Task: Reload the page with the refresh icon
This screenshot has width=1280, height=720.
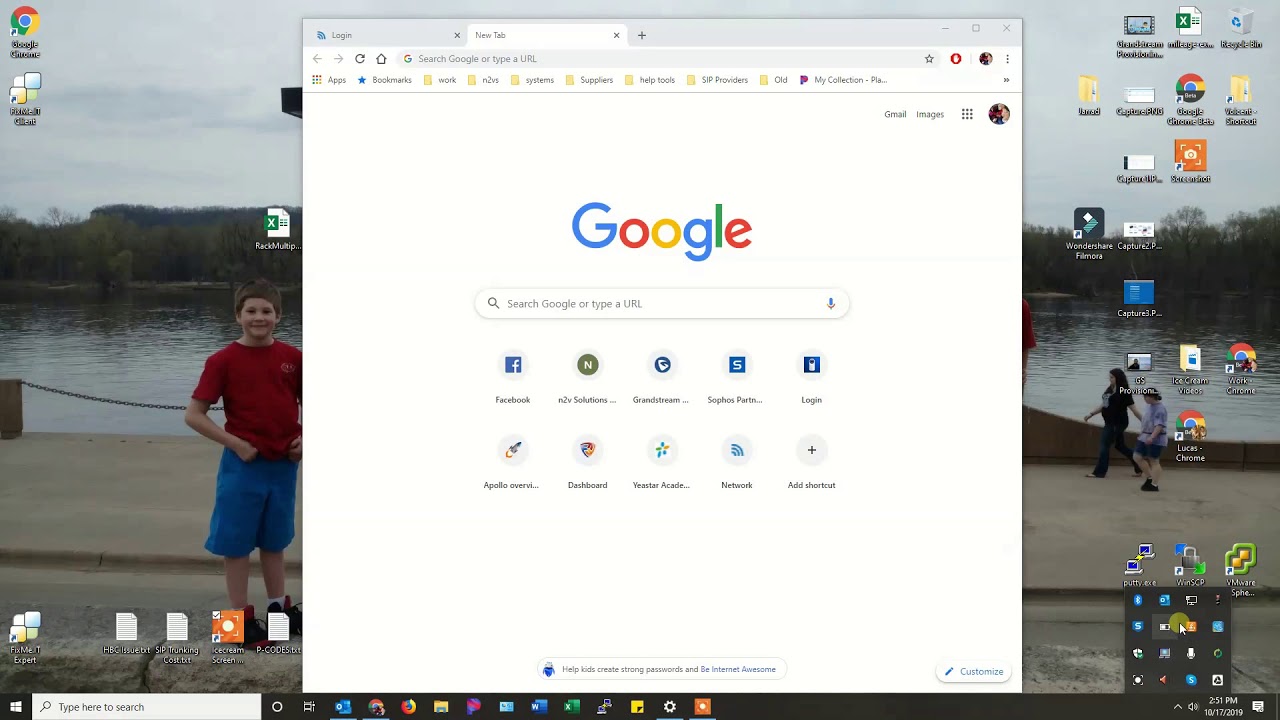Action: coord(360,59)
